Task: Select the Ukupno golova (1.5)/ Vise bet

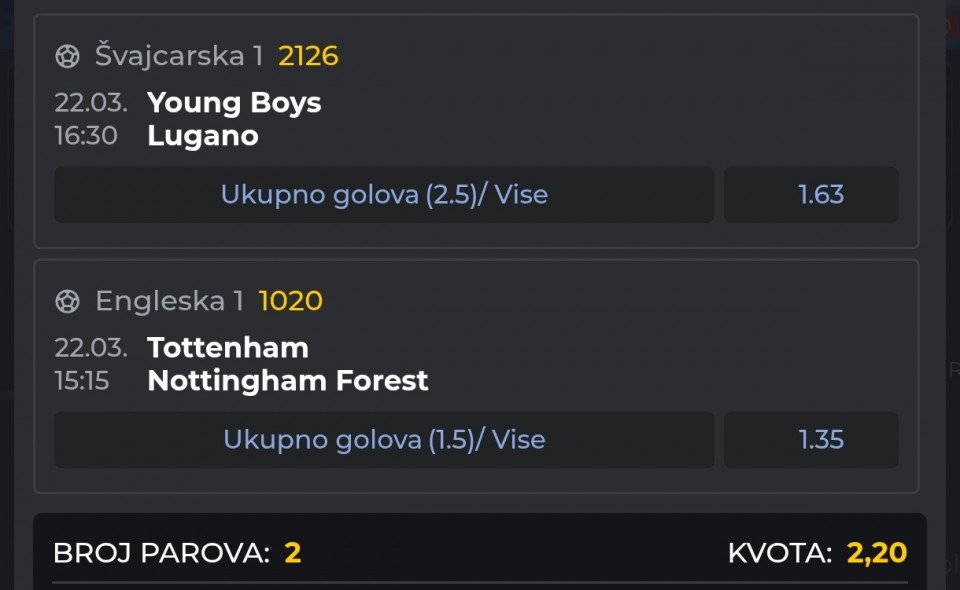Action: [384, 439]
